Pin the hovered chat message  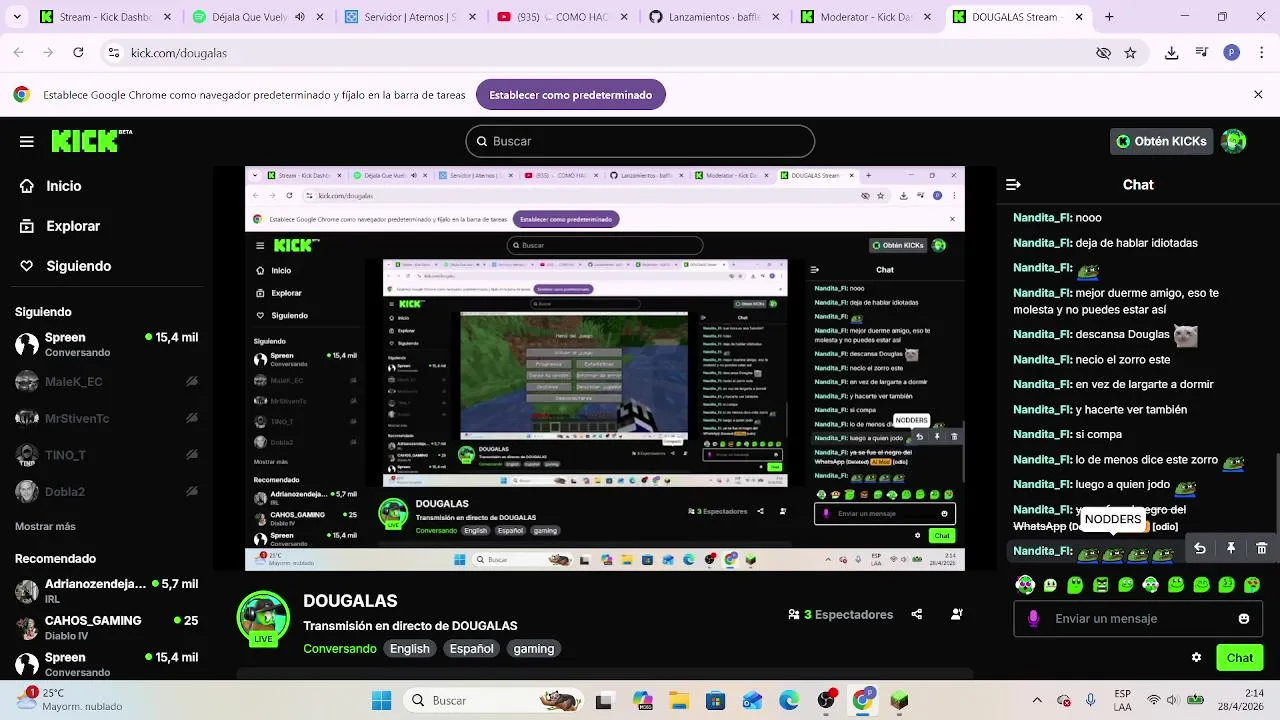click(1231, 548)
